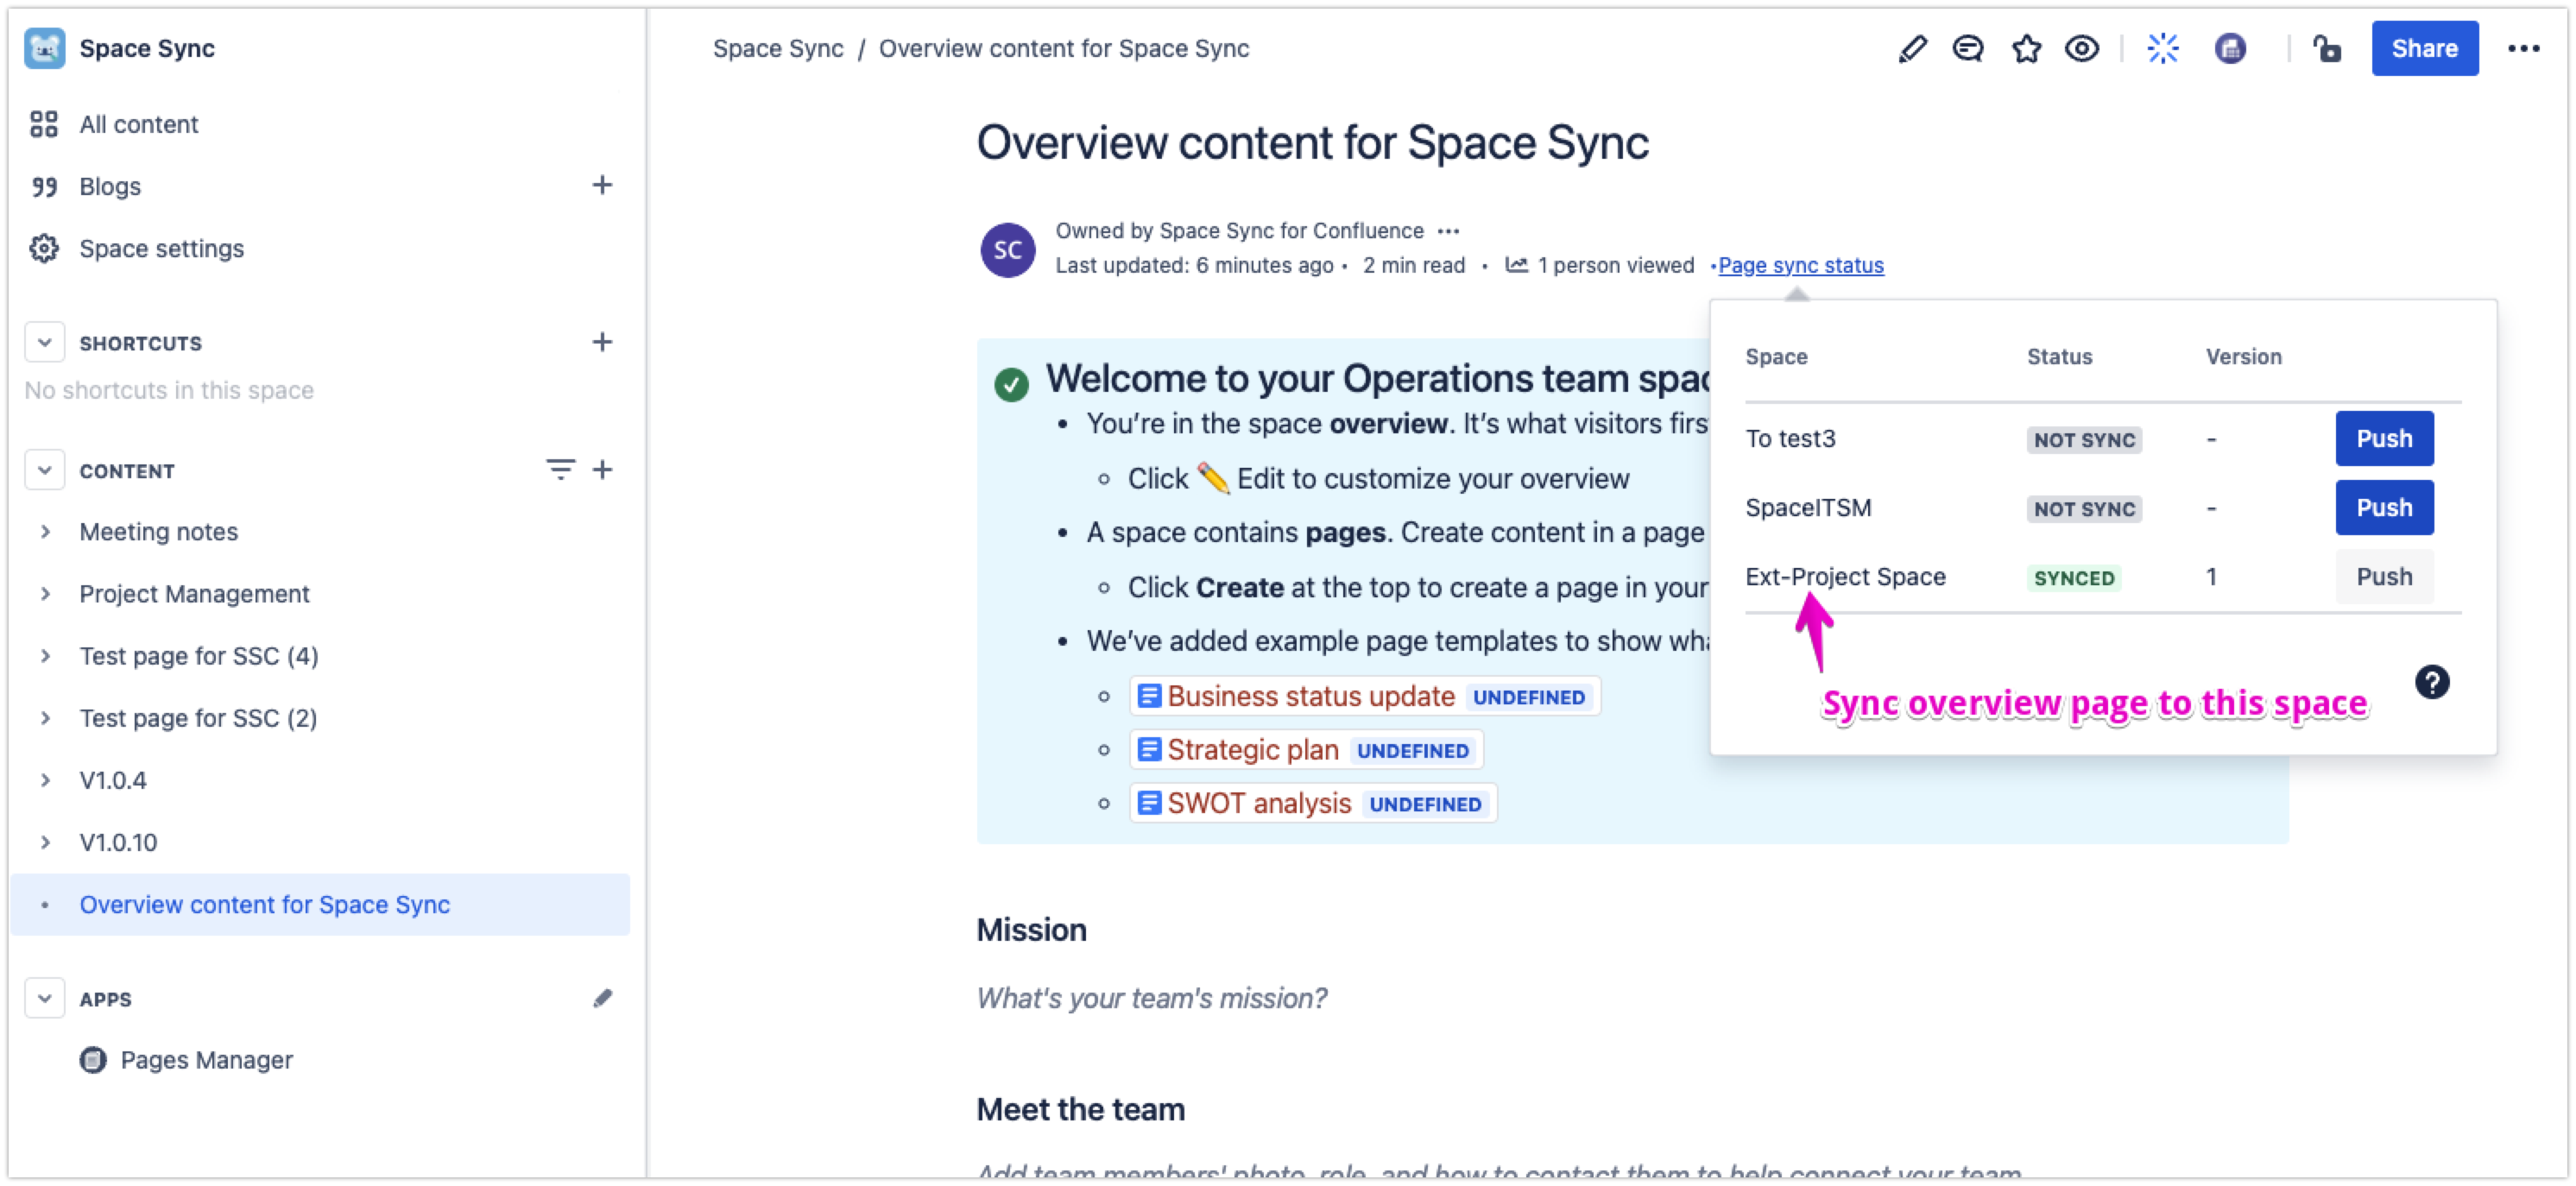Expand the Meeting notes page tree
This screenshot has height=1186, width=2576.
point(45,532)
